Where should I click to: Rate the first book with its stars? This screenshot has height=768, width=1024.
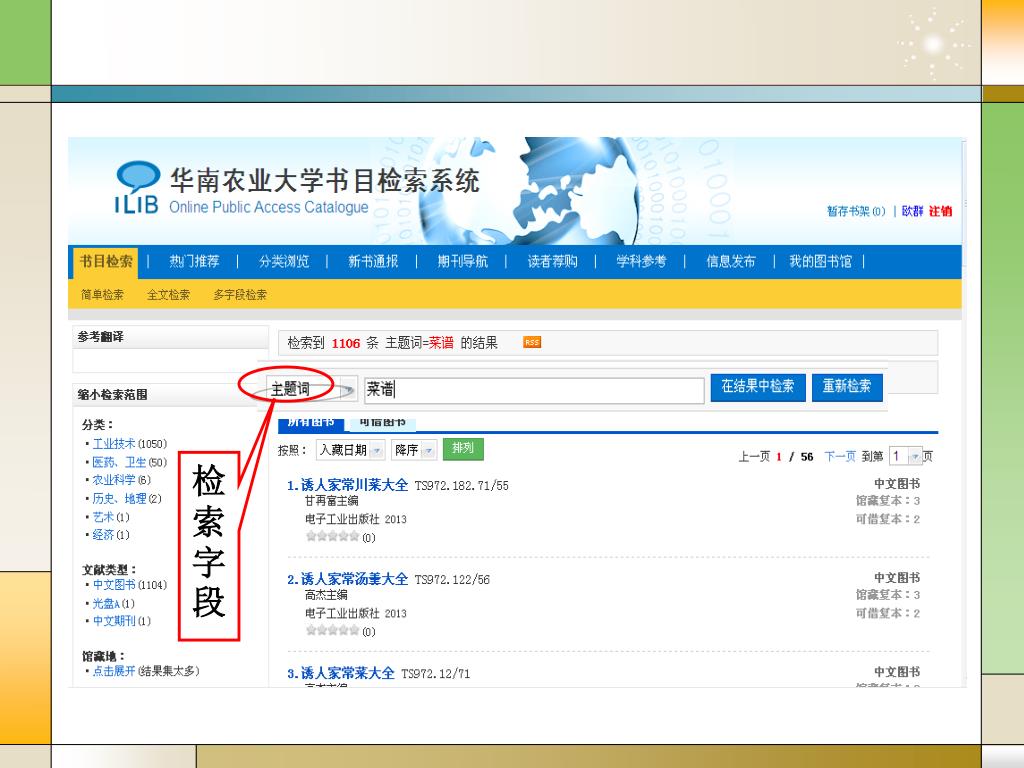(332, 536)
